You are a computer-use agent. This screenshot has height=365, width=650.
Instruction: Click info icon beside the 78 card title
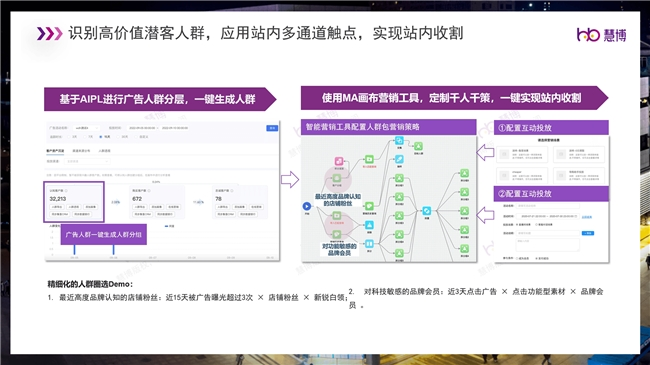click(232, 190)
